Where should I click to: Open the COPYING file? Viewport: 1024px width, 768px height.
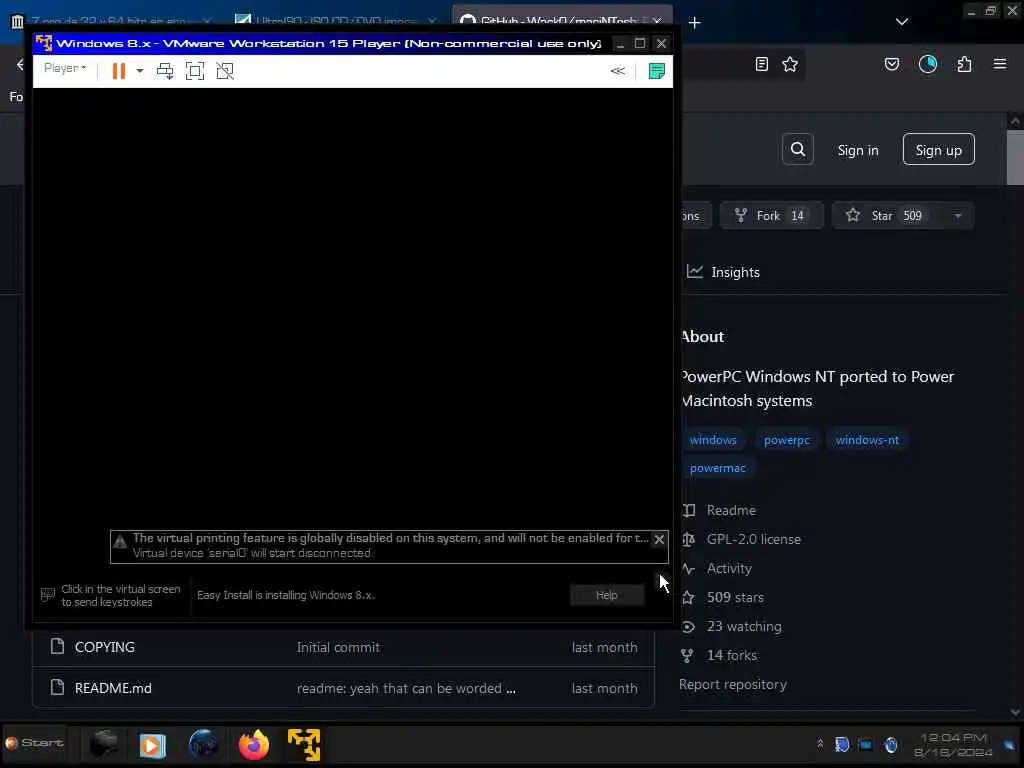point(104,647)
